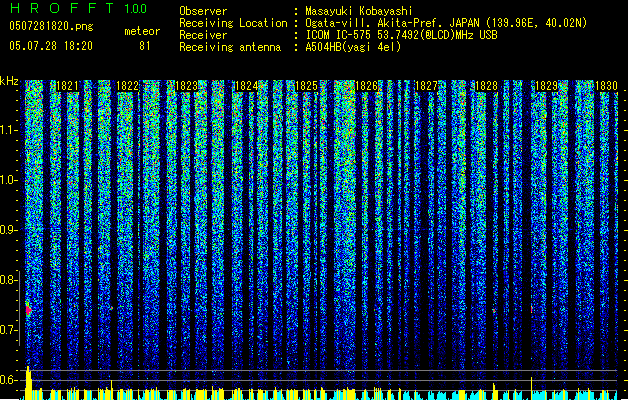
Task: Click the HROFFT title text
Action: tap(62, 8)
